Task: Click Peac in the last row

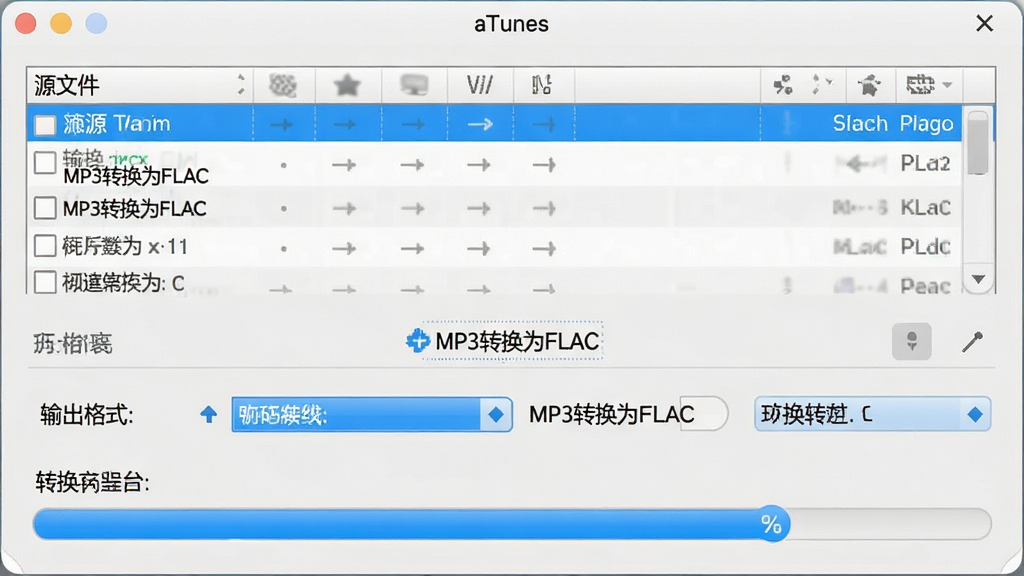Action: [925, 285]
